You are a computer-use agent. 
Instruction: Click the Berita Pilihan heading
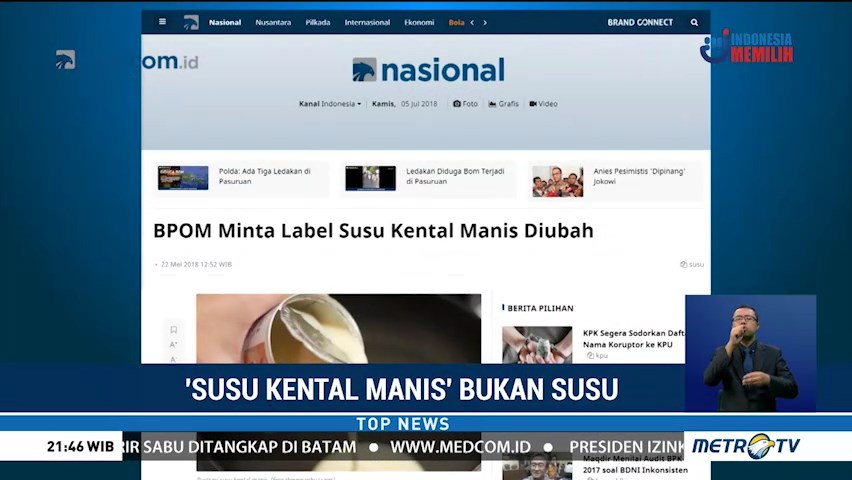(x=540, y=308)
